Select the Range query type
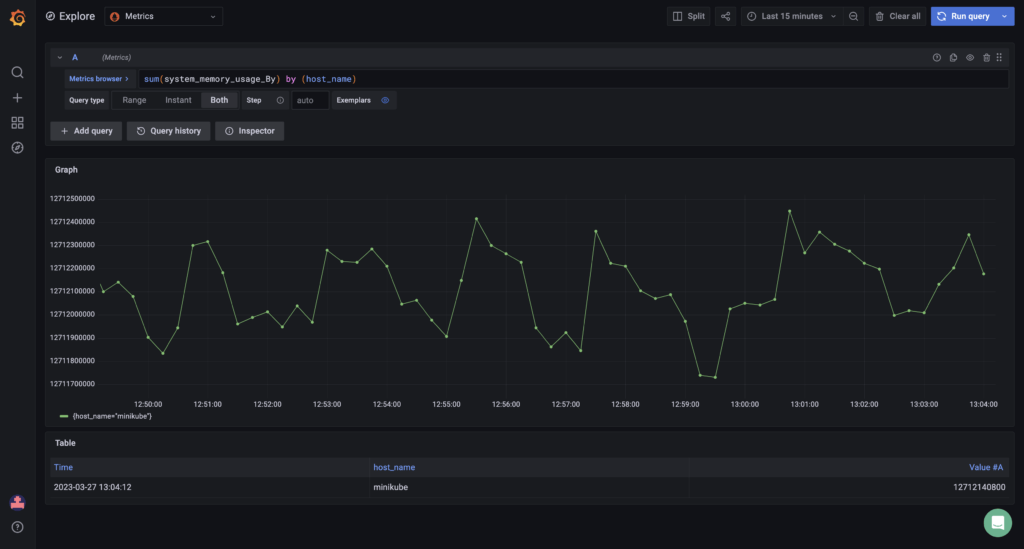Screen dimensions: 1024x549 point(135,101)
